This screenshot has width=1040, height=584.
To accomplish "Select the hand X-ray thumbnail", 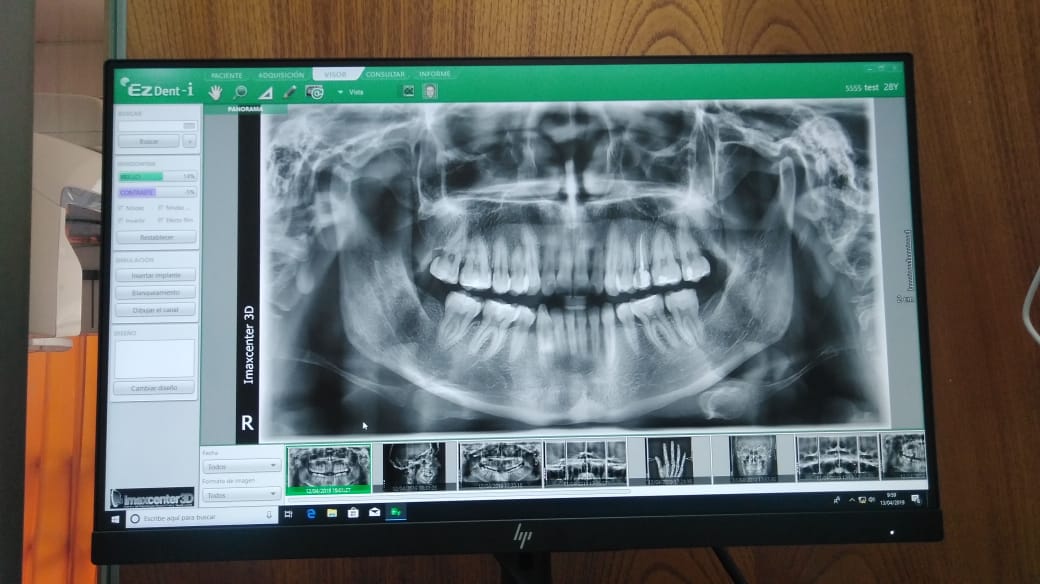I will tap(669, 460).
